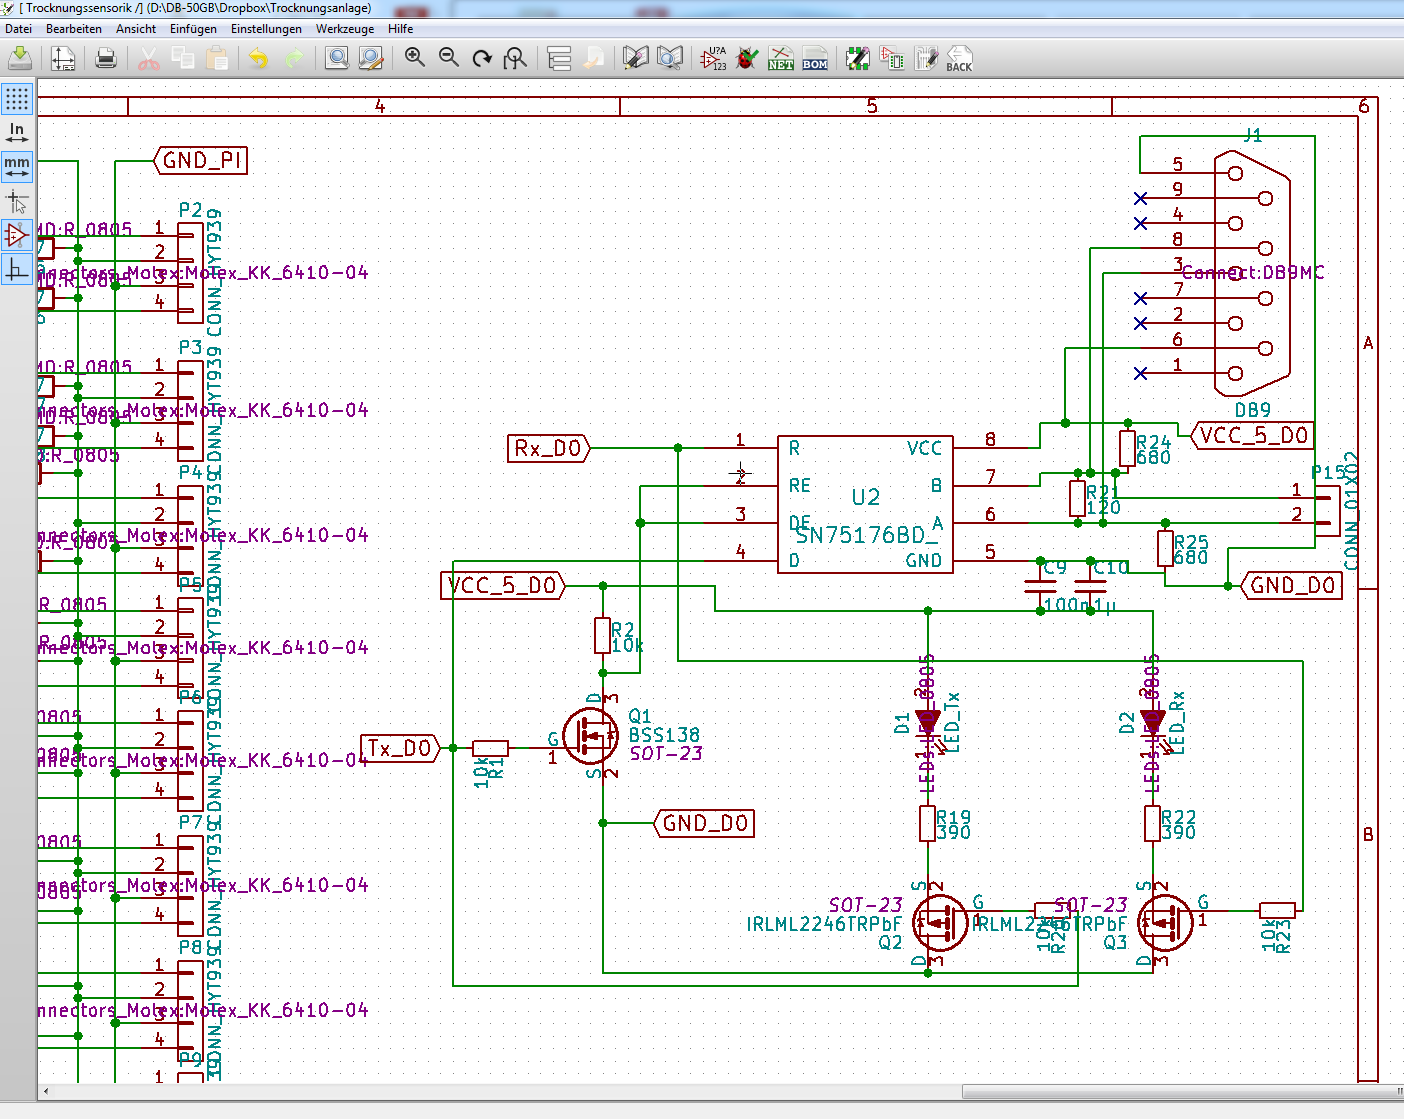
Task: Click the BACK import footprint icon
Action: pyautogui.click(x=960, y=58)
